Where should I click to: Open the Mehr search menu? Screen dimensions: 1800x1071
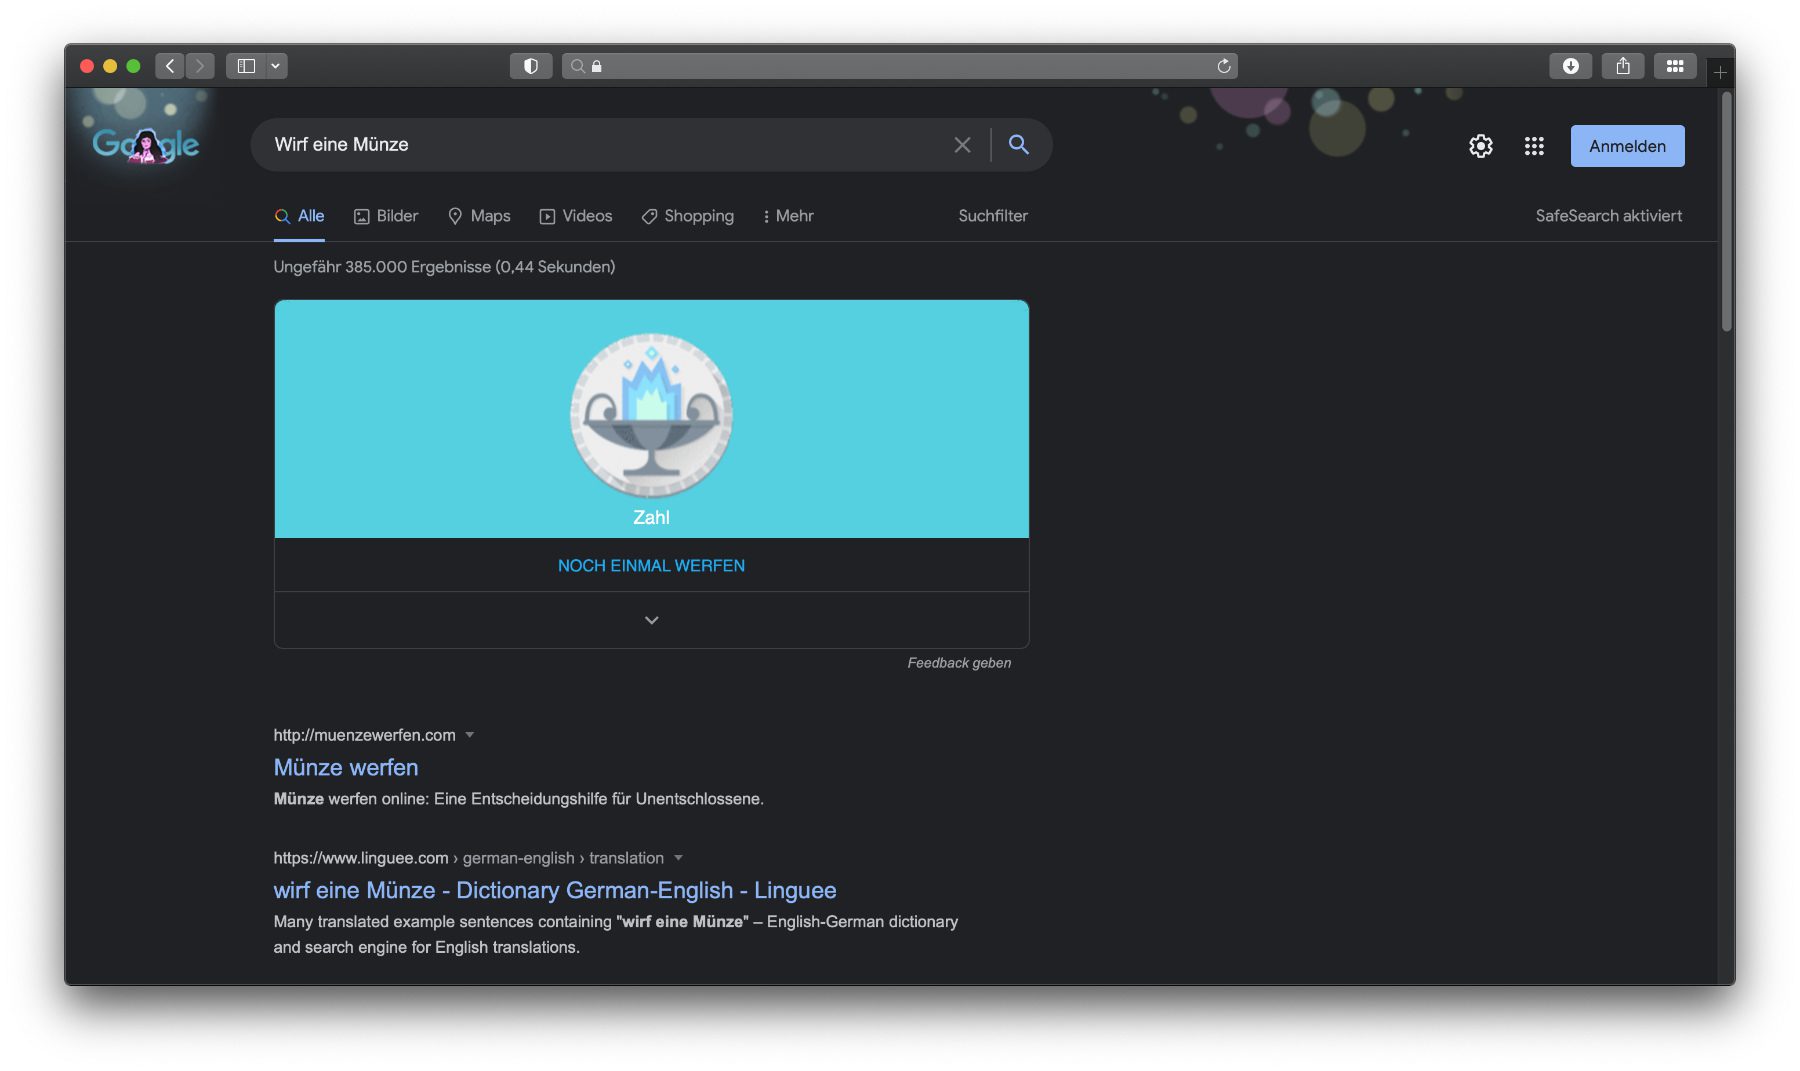[x=788, y=216]
